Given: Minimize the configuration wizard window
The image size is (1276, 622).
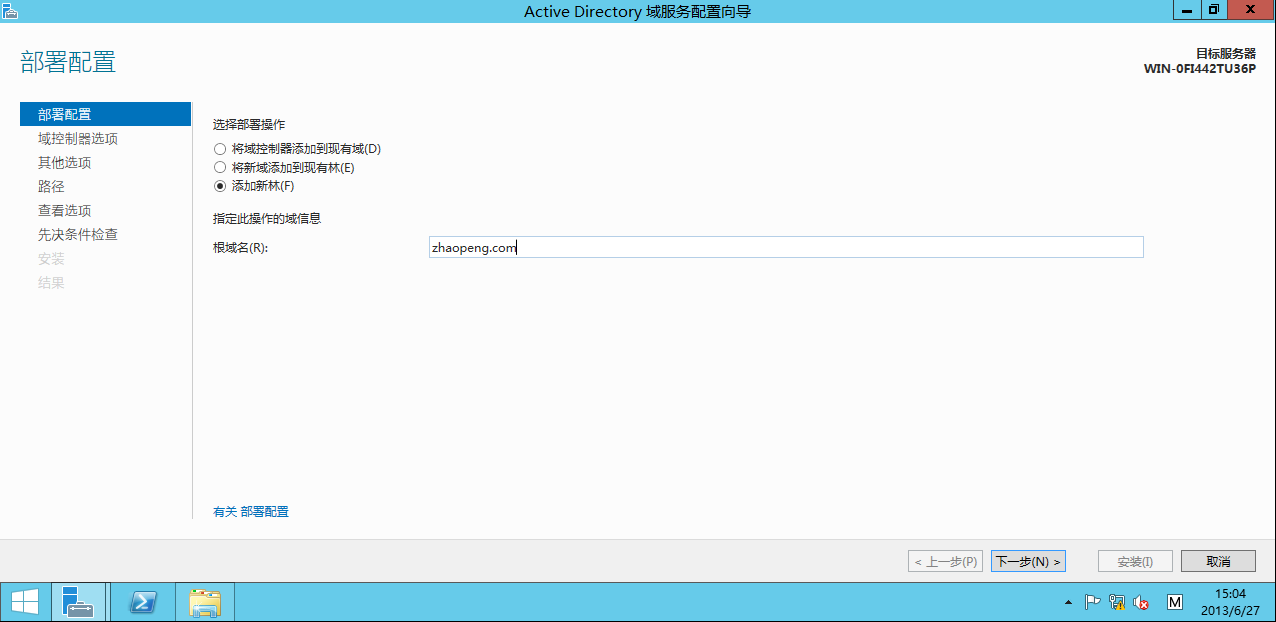Looking at the screenshot, I should tap(1187, 9).
